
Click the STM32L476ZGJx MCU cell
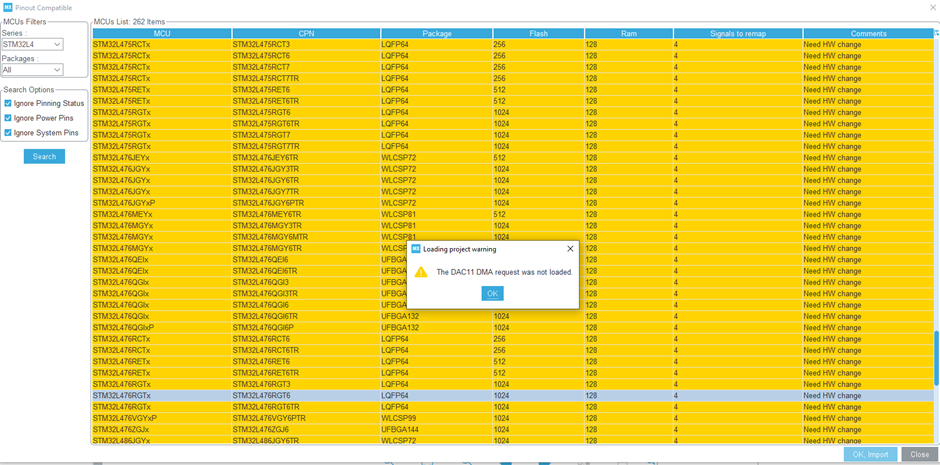pos(162,430)
